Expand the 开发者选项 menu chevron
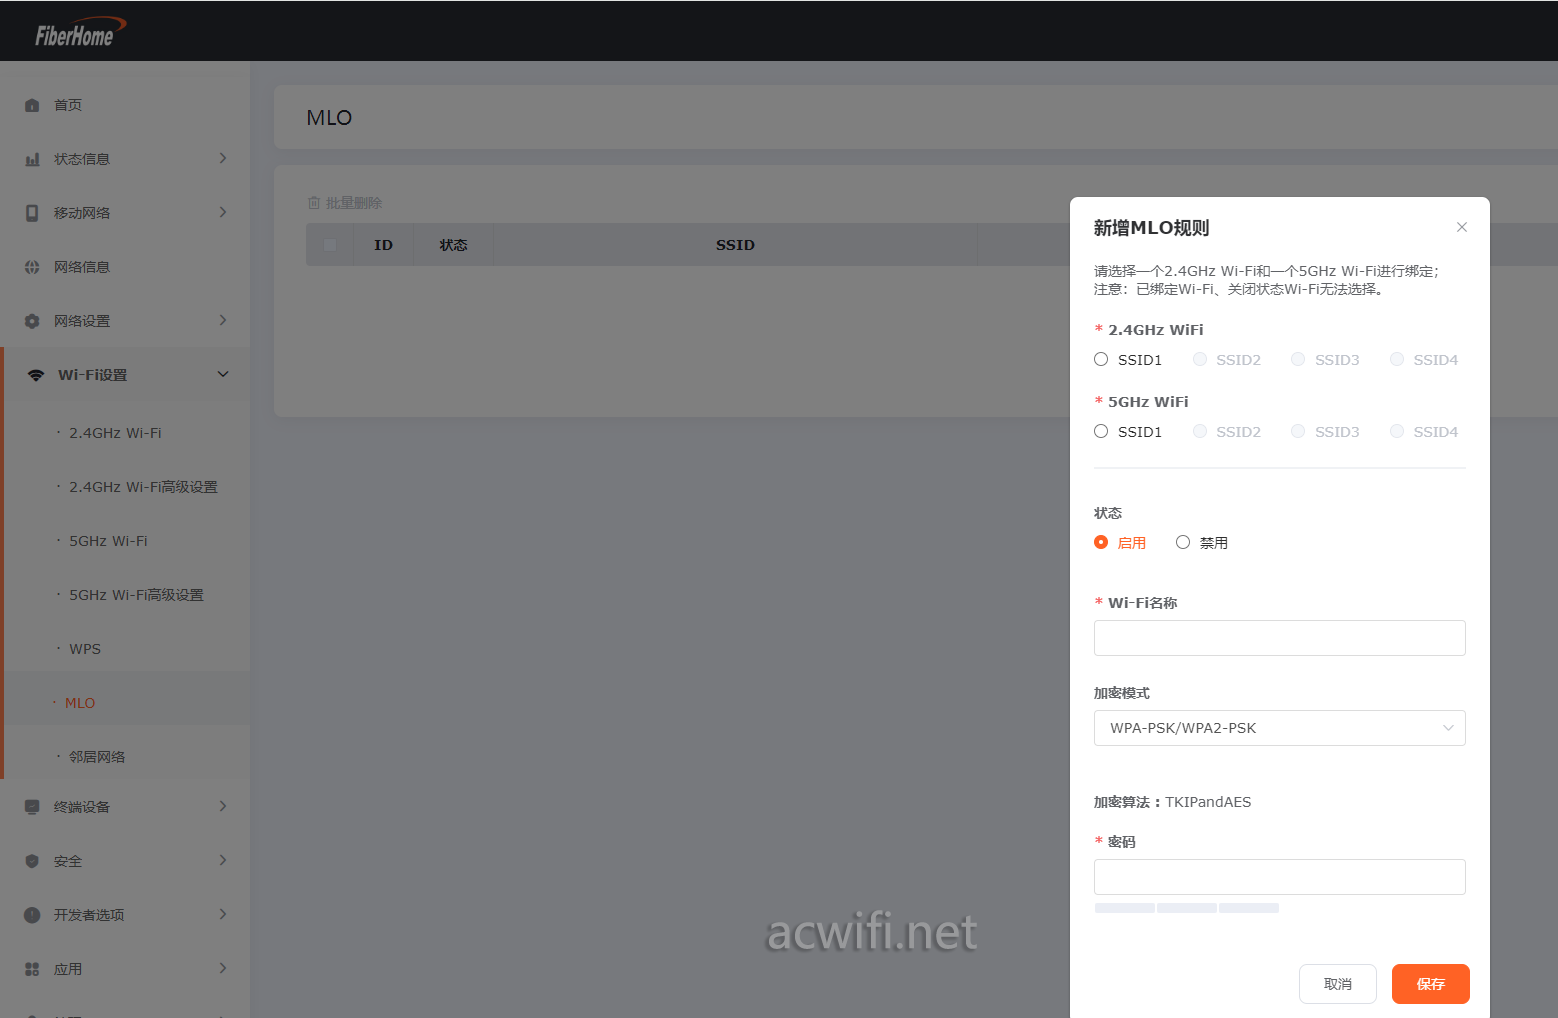1558x1018 pixels. pyautogui.click(x=223, y=914)
